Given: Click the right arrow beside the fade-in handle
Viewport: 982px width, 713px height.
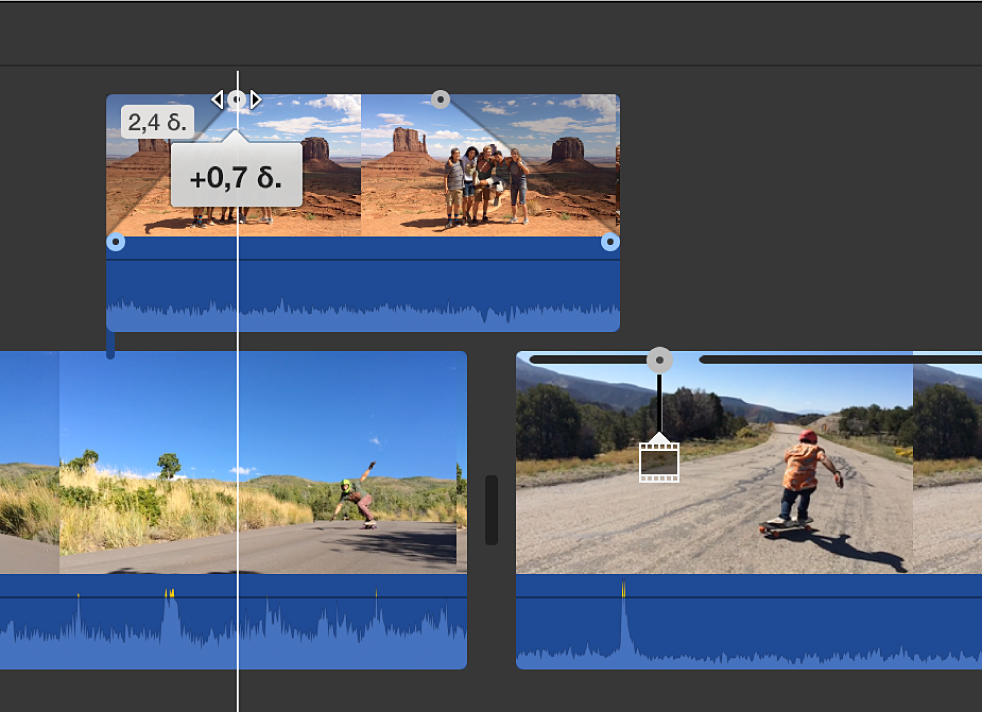Looking at the screenshot, I should pos(256,99).
